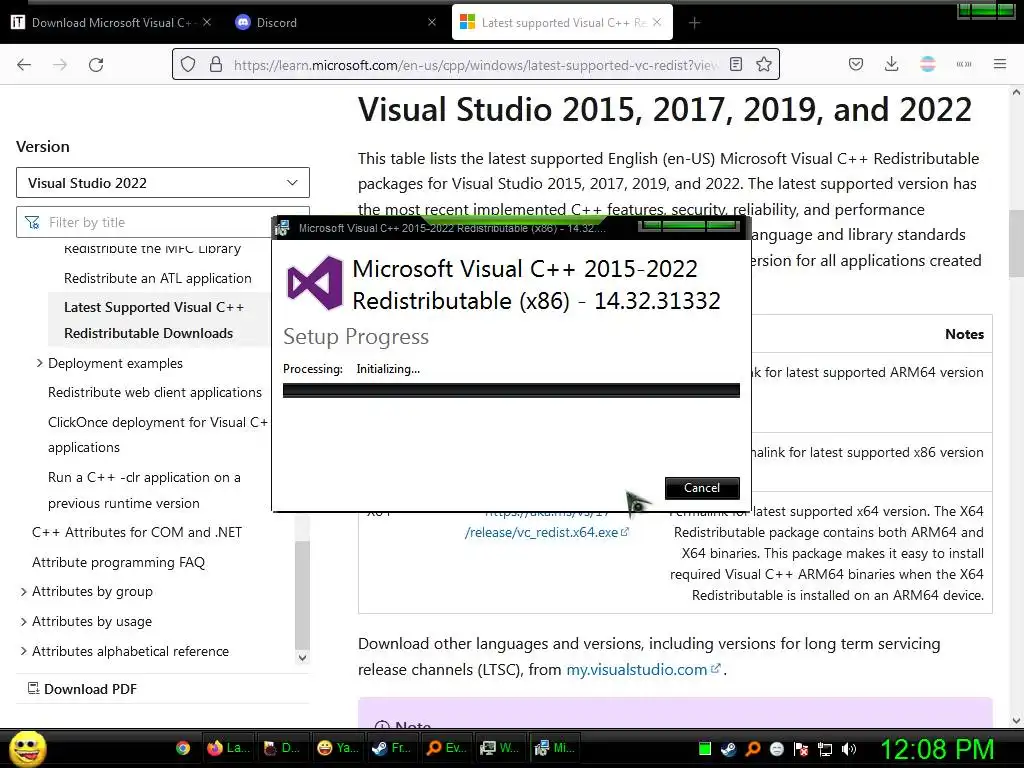1024x768 pixels.
Task: Toggle reader view icon in address bar
Action: coord(736,64)
